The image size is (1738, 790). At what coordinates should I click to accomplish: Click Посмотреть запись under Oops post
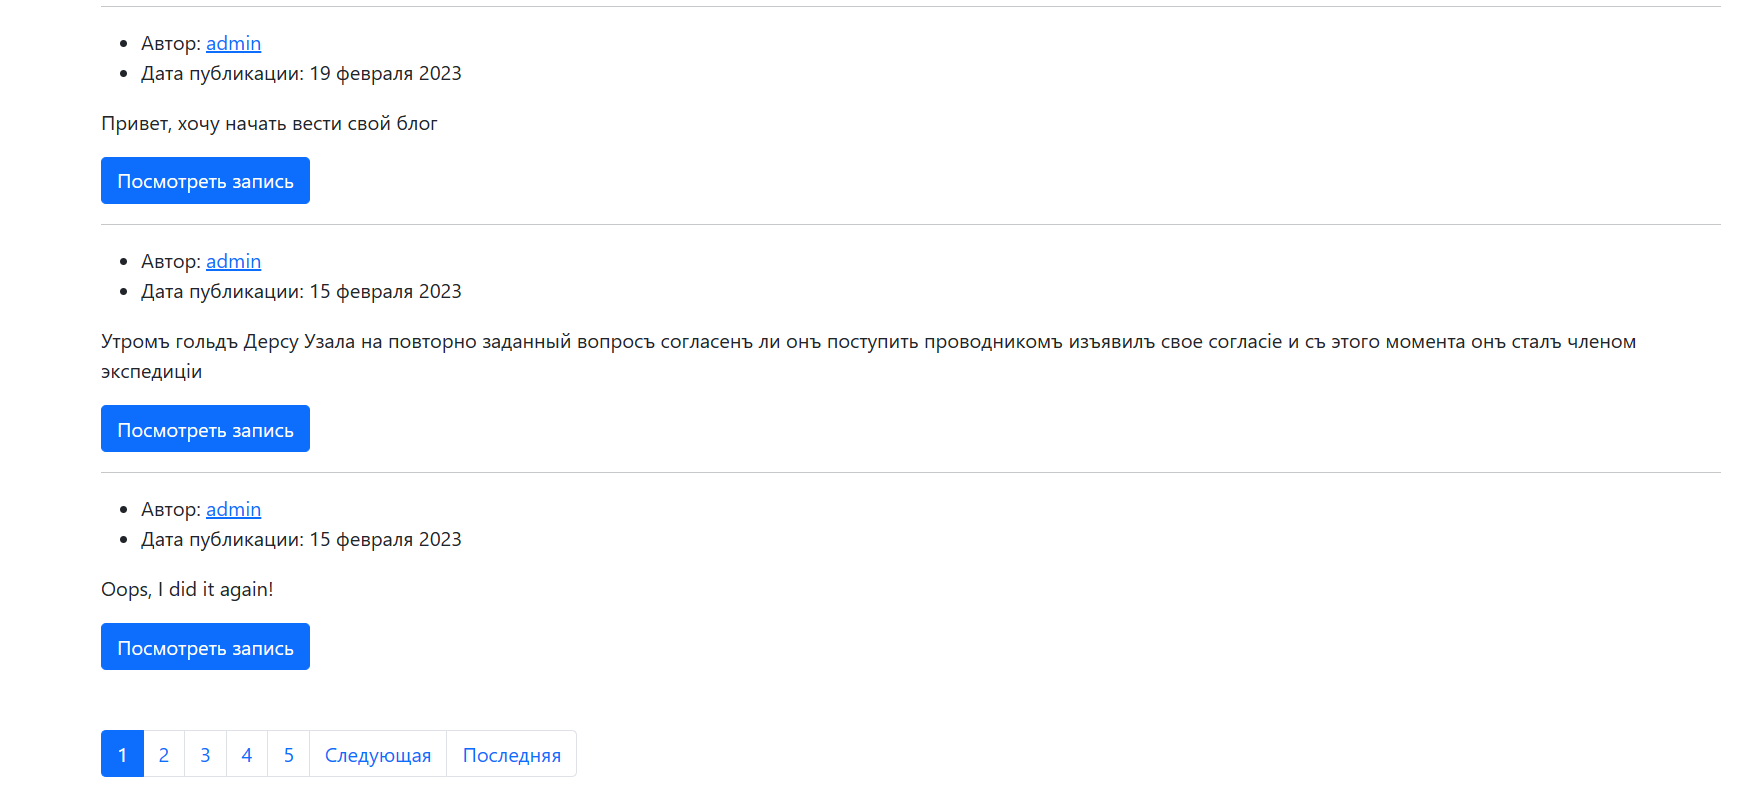pyautogui.click(x=205, y=647)
